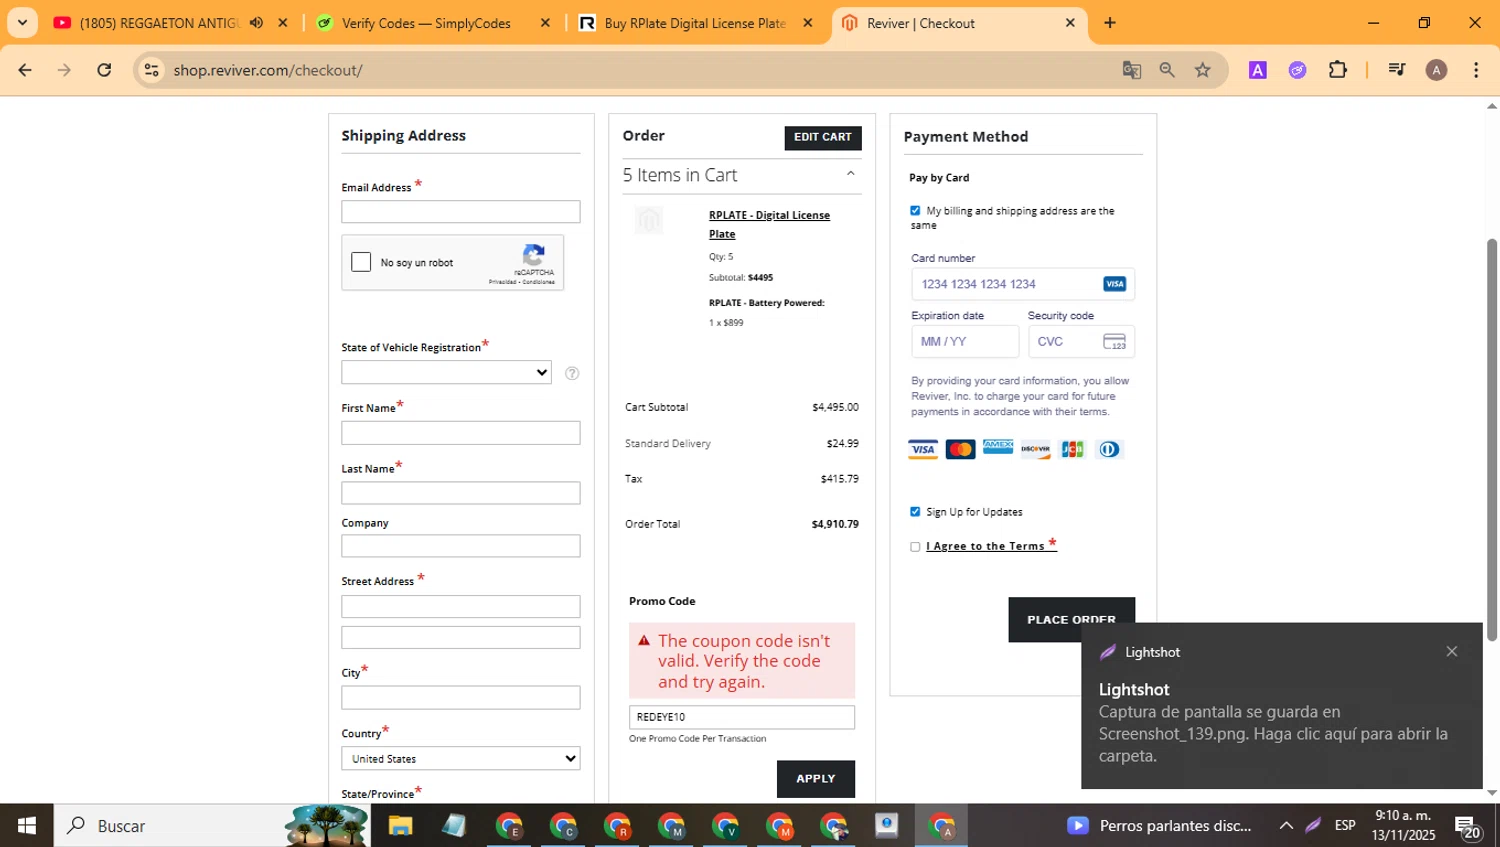Open the Lightshot tray icon
The height and width of the screenshot is (847, 1500).
click(1314, 826)
